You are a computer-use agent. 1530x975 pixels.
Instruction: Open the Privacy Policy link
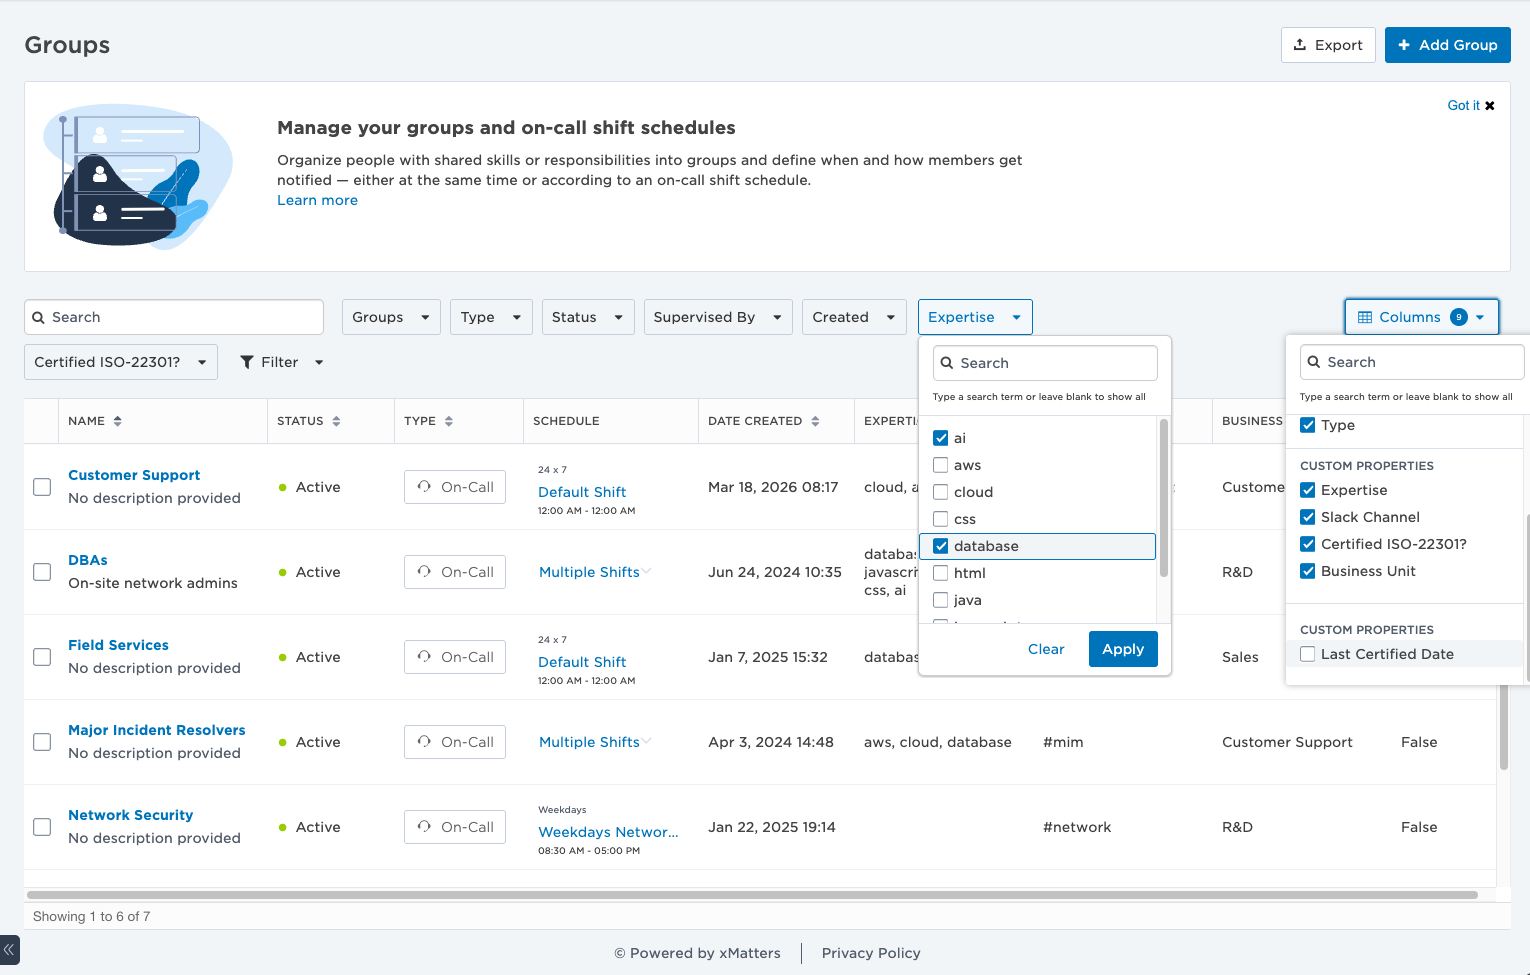pyautogui.click(x=871, y=953)
